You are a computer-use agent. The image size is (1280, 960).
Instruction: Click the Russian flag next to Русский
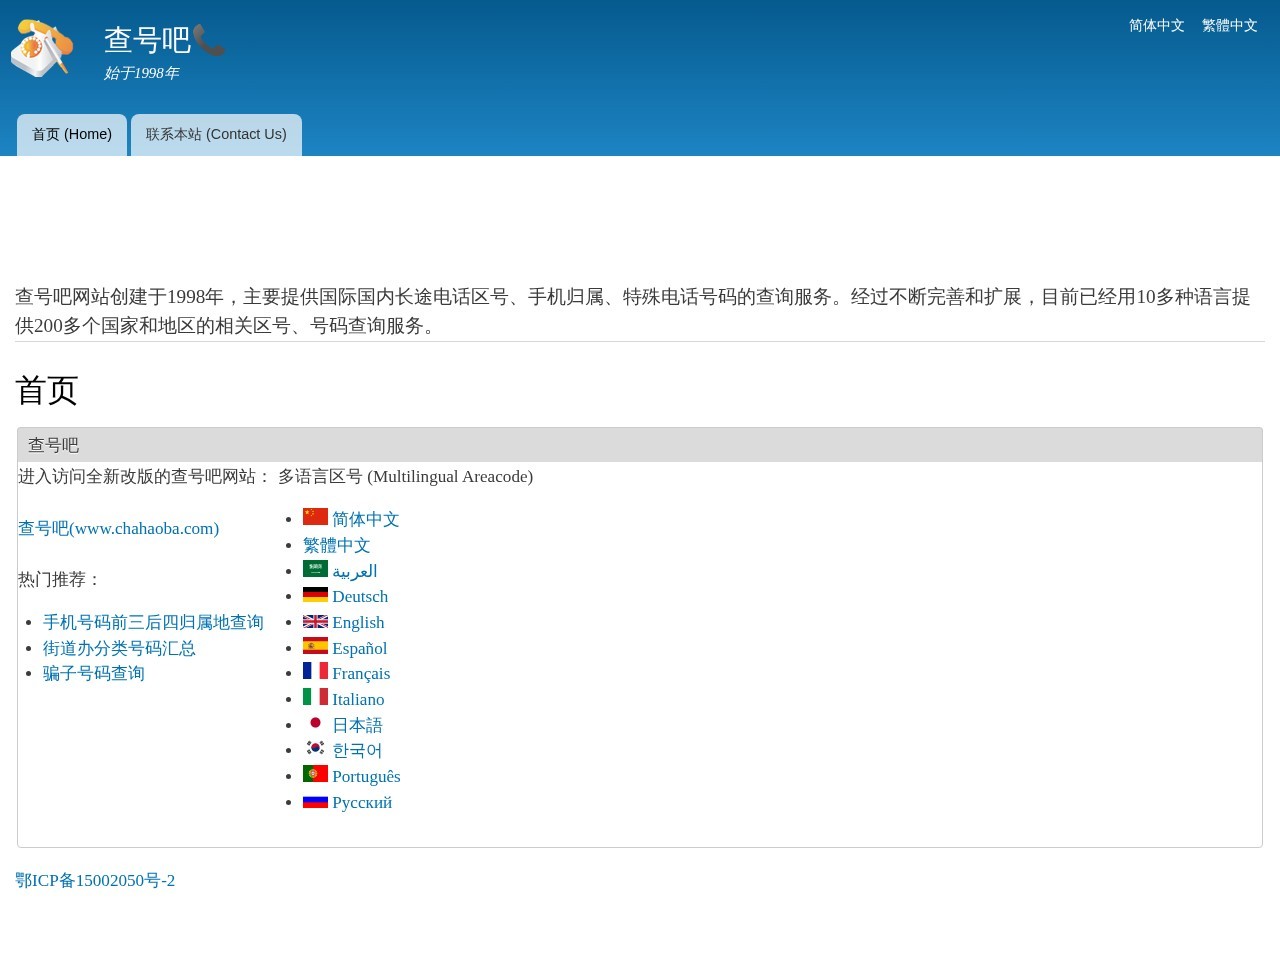click(x=315, y=800)
